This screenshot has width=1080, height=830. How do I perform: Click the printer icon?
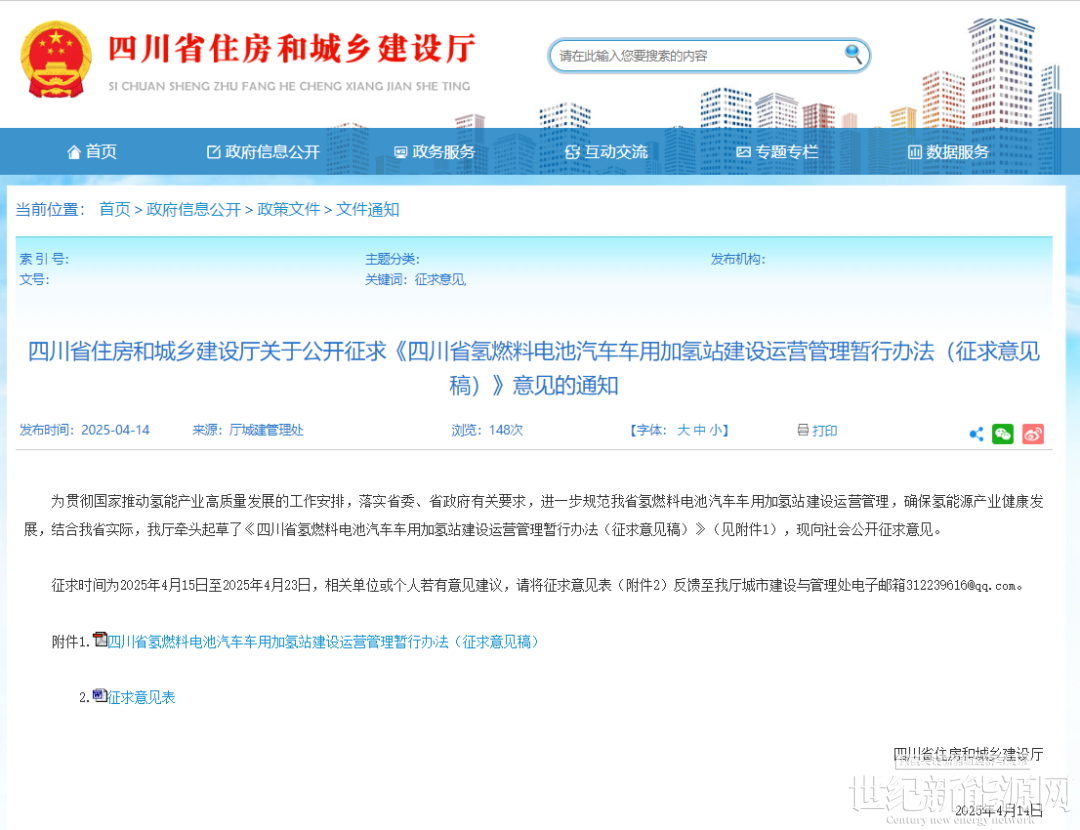[x=803, y=430]
